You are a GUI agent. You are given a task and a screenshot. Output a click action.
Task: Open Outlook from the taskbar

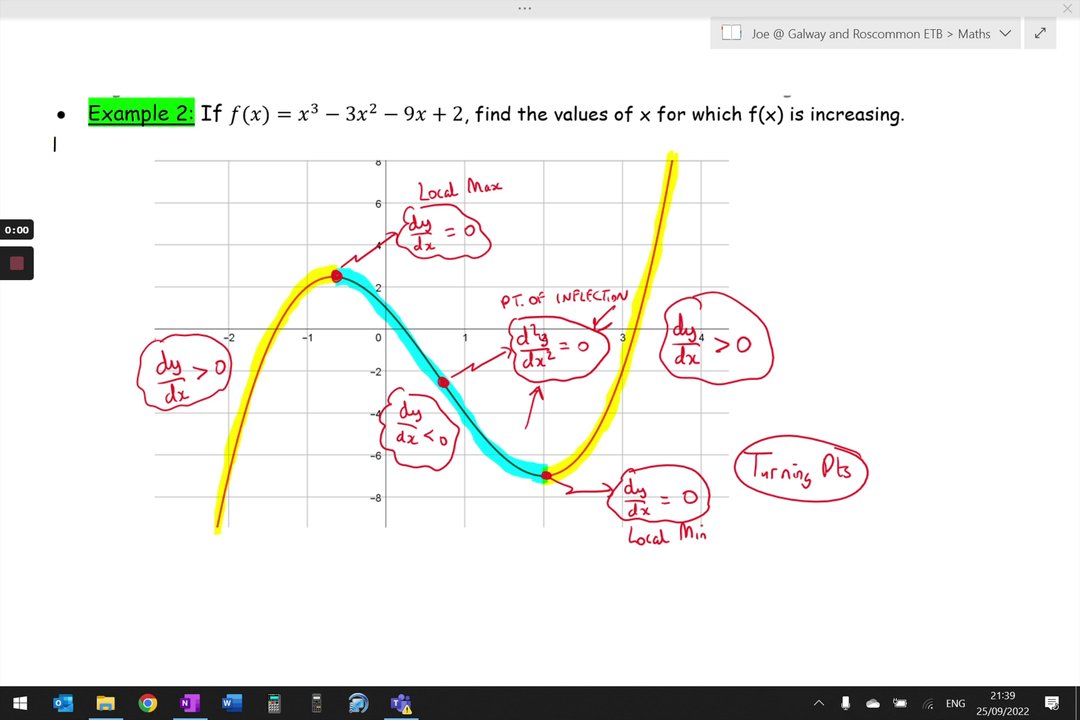[x=63, y=703]
